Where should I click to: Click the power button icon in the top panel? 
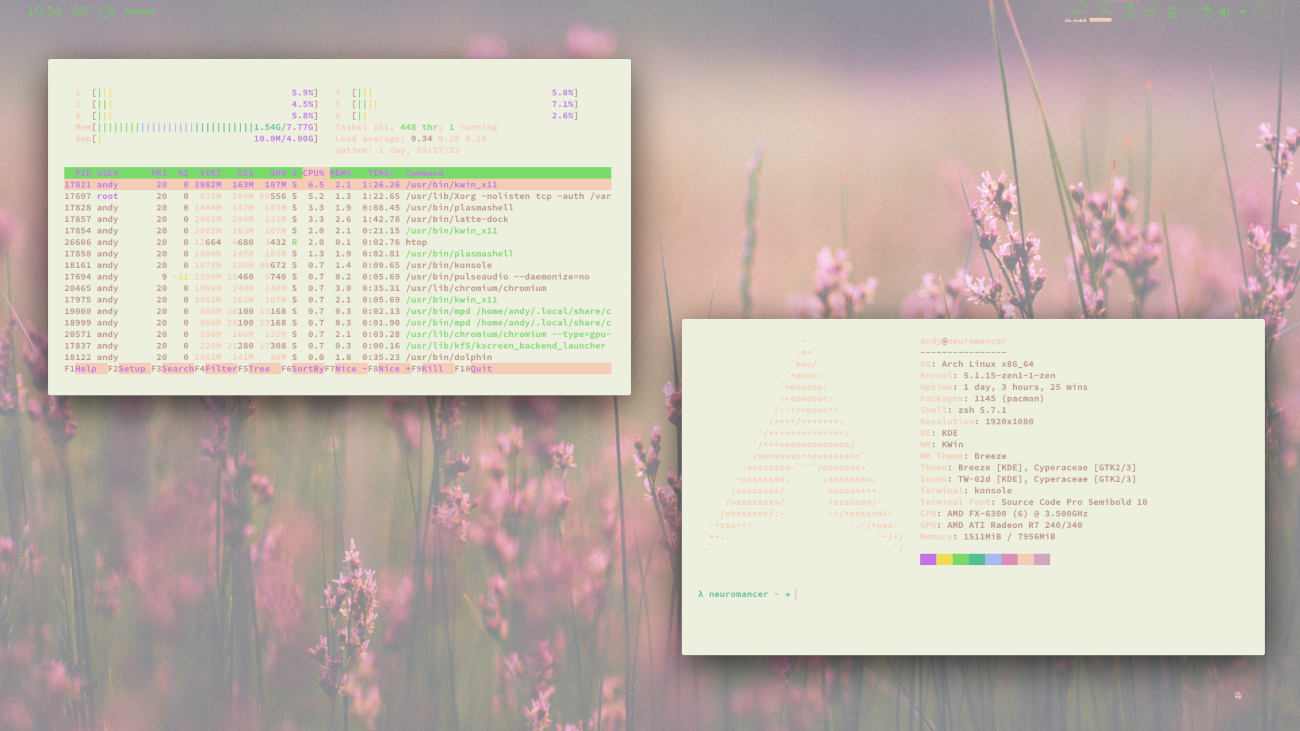1262,11
